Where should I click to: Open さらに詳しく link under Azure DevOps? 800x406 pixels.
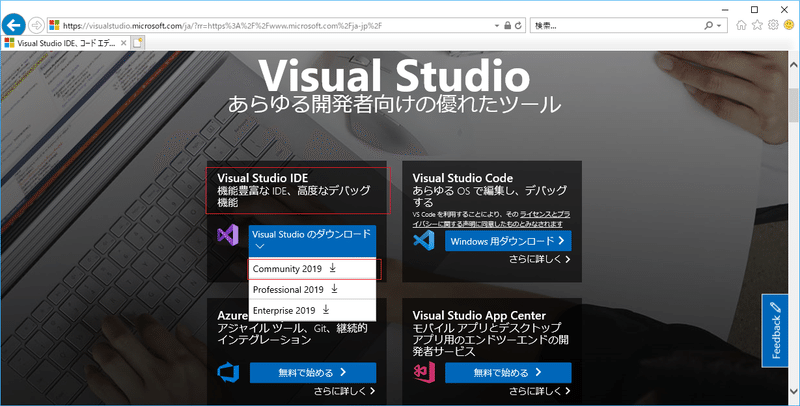[x=345, y=391]
